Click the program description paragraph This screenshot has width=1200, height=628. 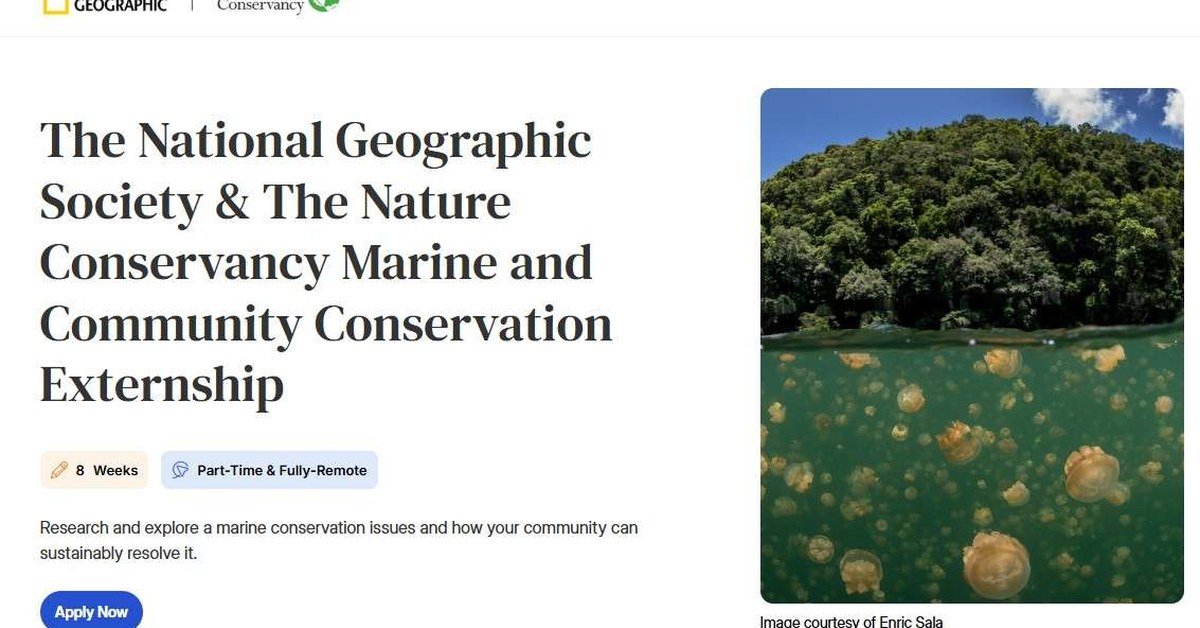coord(338,539)
